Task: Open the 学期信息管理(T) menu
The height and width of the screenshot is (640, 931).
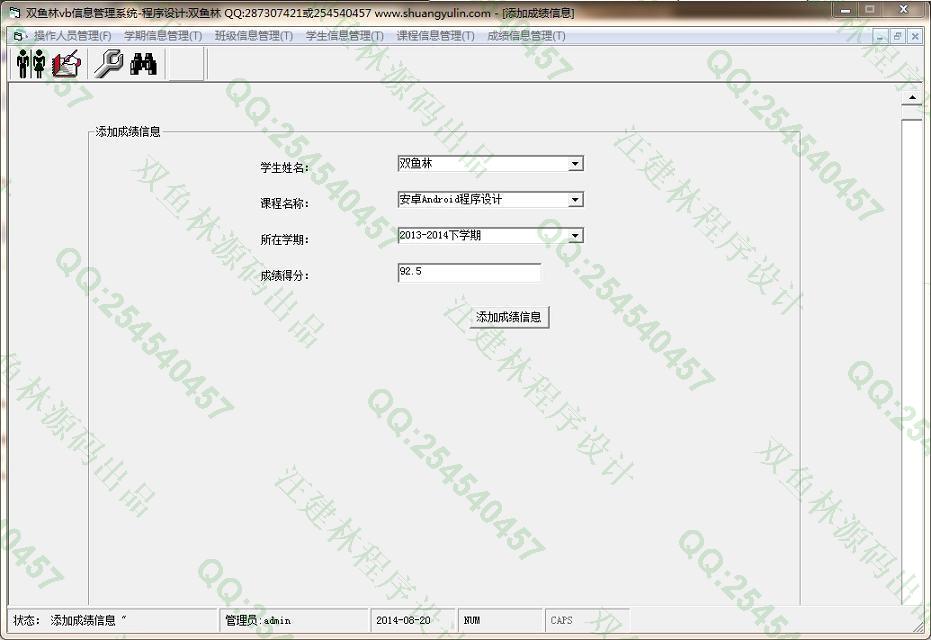Action: point(163,36)
